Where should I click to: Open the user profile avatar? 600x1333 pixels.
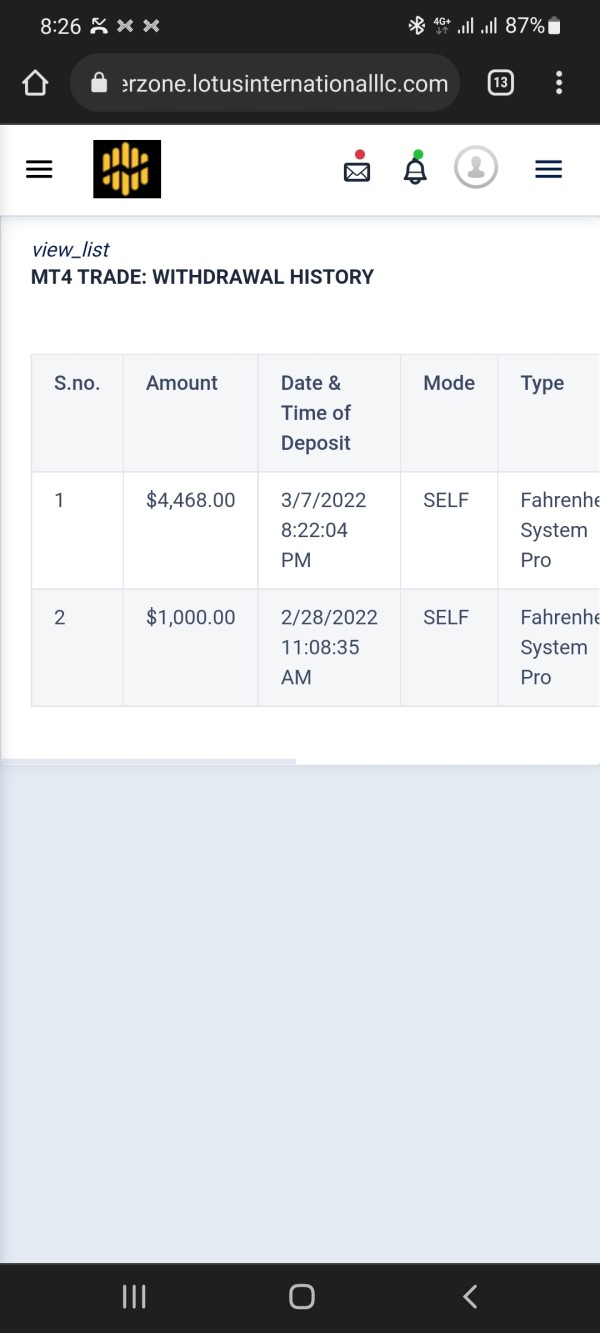click(476, 168)
